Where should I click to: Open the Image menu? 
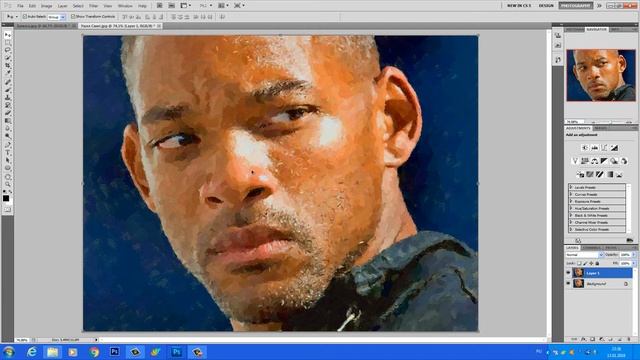(x=47, y=6)
